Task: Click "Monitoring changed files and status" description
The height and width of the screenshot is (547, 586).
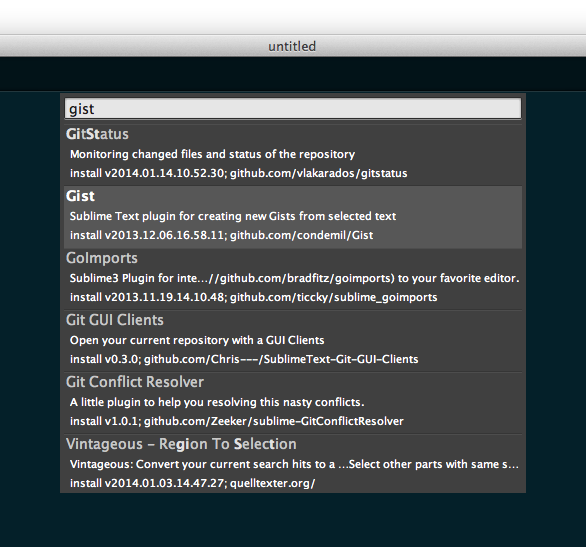Action: click(212, 154)
